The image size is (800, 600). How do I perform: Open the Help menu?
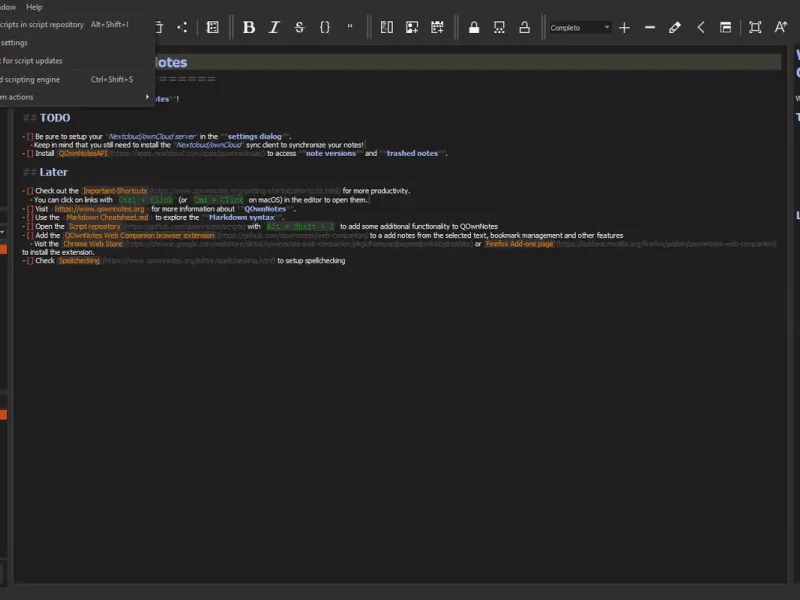[x=34, y=7]
